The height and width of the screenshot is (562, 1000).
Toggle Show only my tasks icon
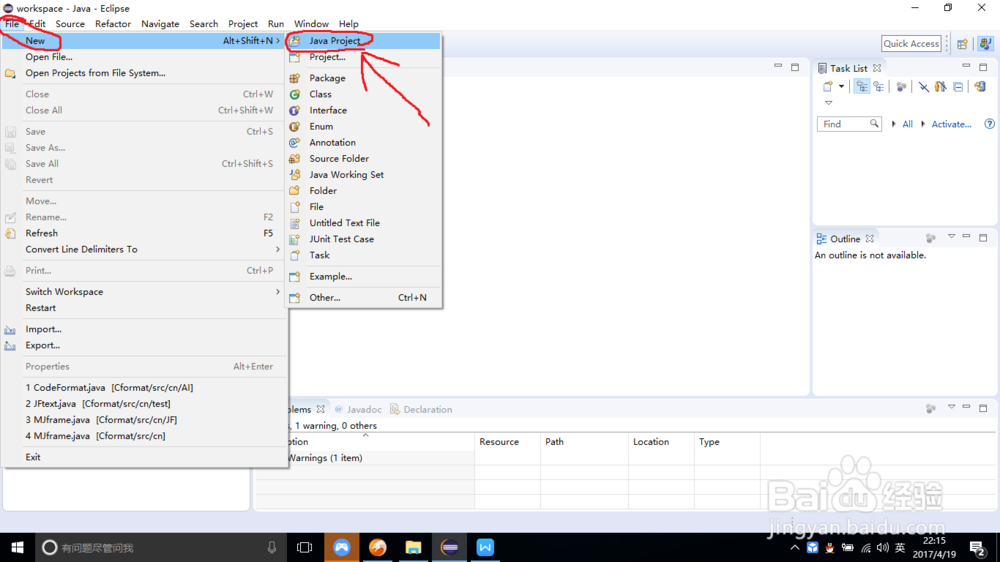point(941,87)
